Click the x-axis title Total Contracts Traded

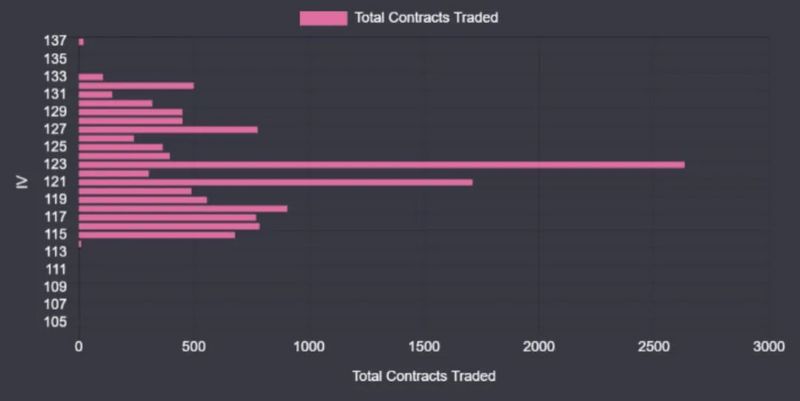click(x=424, y=376)
